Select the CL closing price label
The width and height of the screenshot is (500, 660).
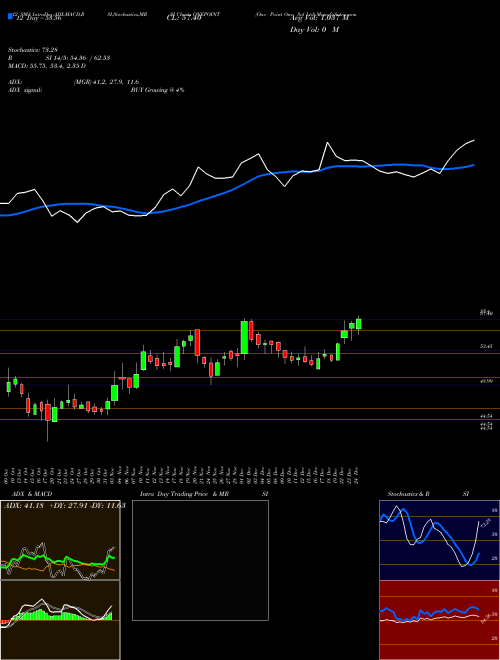184,19
